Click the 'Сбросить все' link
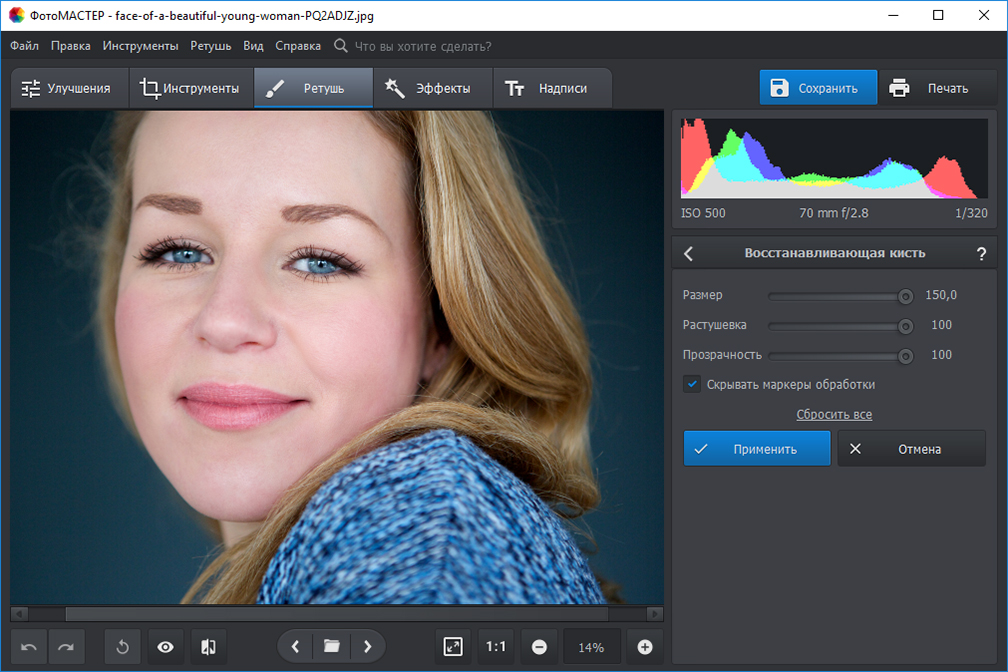Screen dimensions: 1008x672 coord(834,414)
